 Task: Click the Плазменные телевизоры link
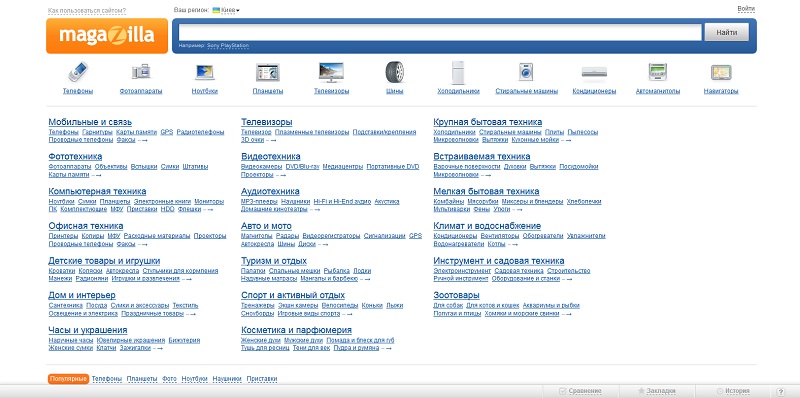coord(312,132)
